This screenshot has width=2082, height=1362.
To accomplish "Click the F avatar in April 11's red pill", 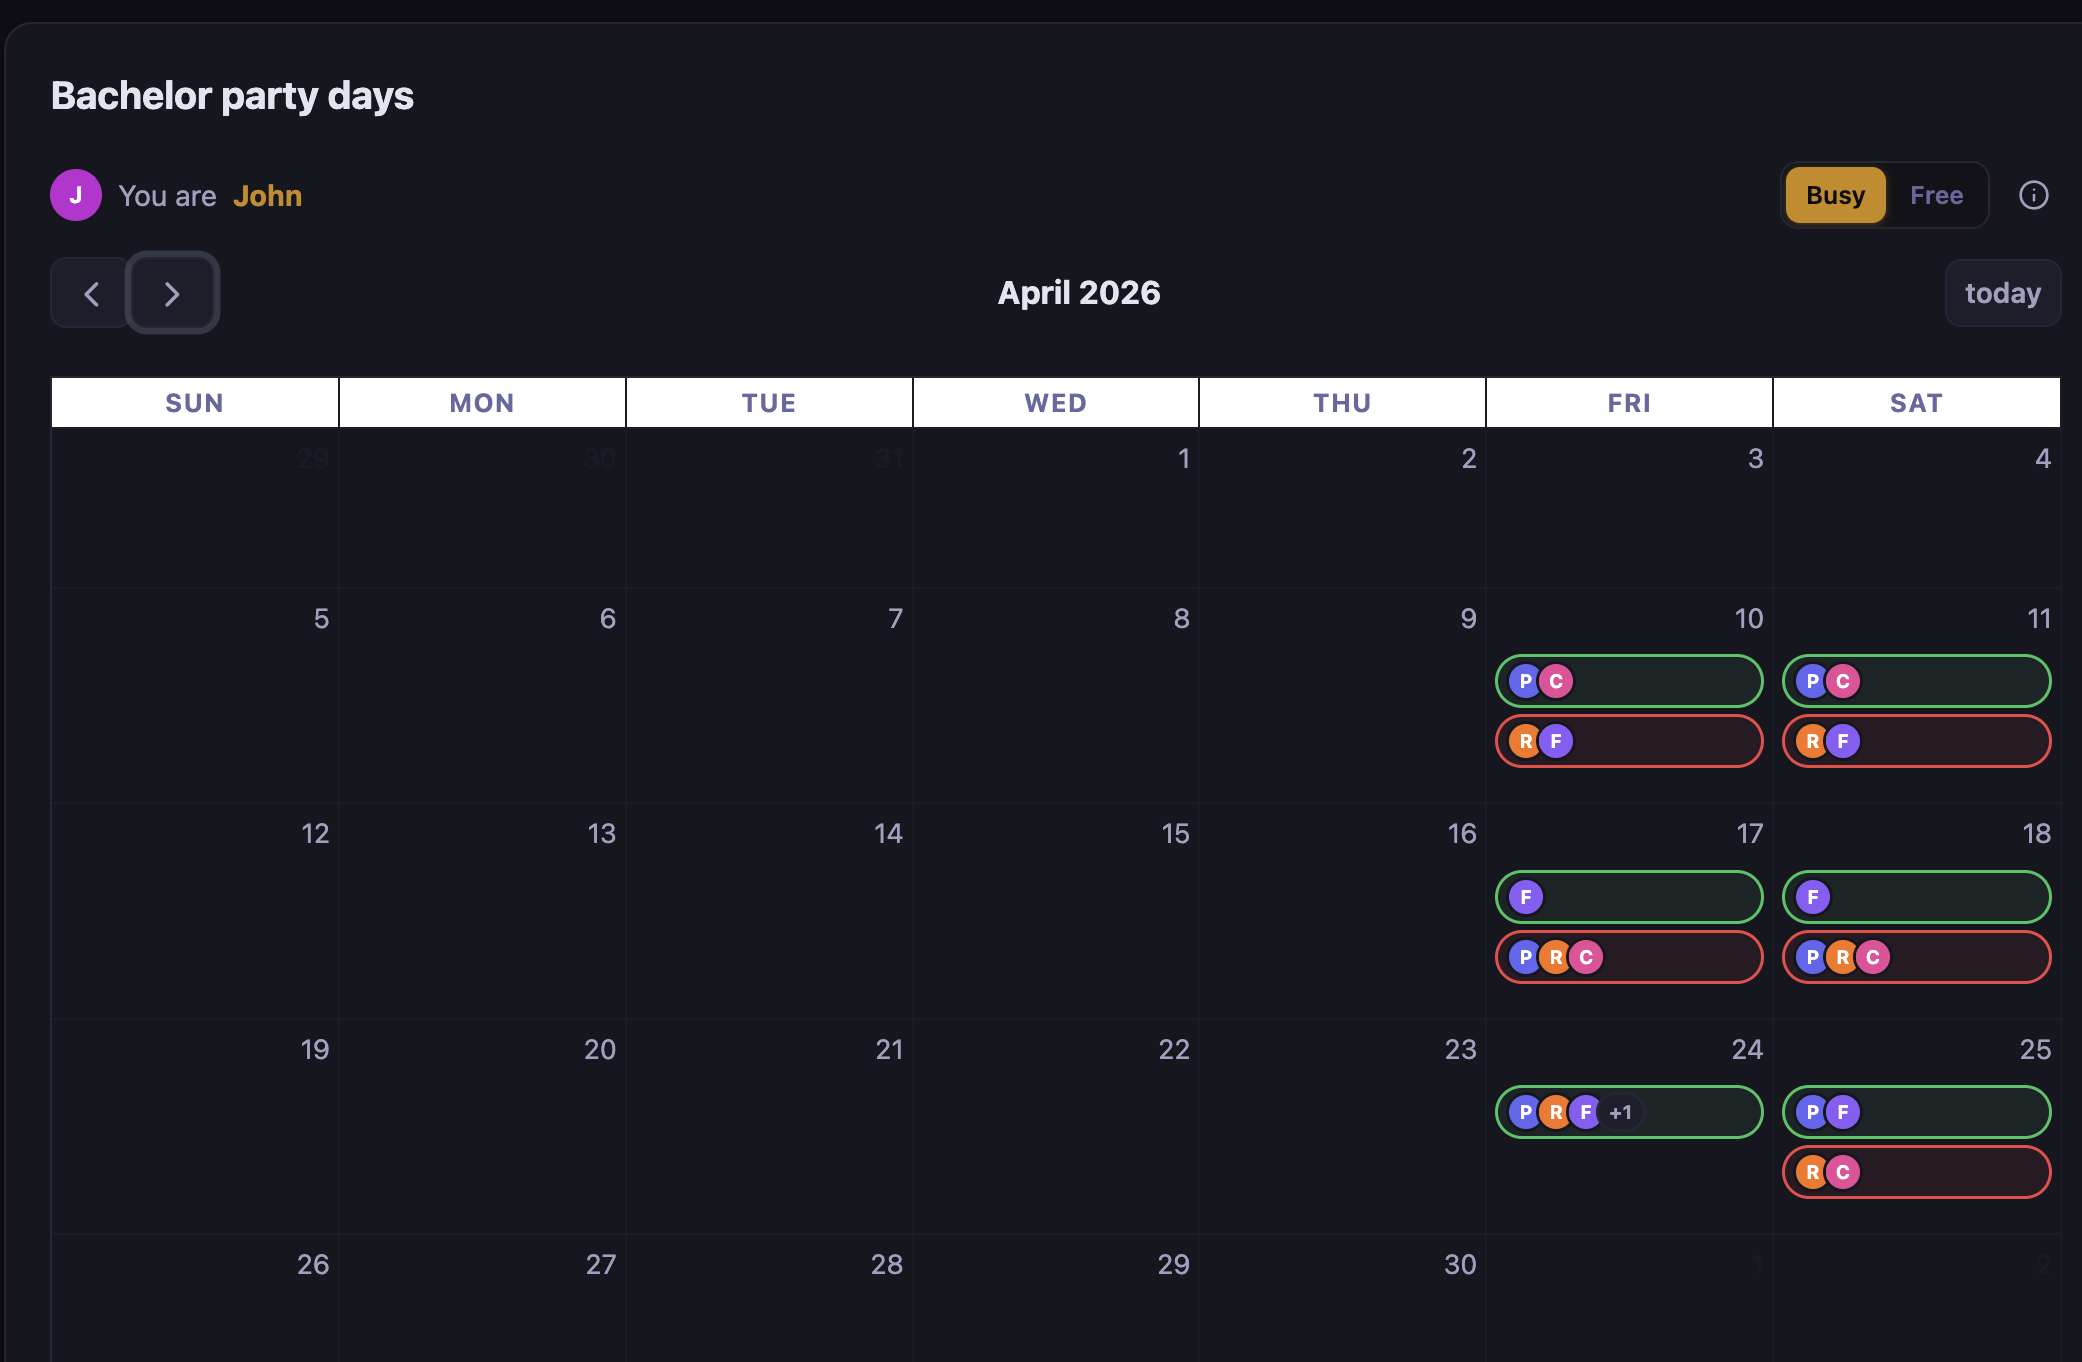I will tap(1843, 741).
